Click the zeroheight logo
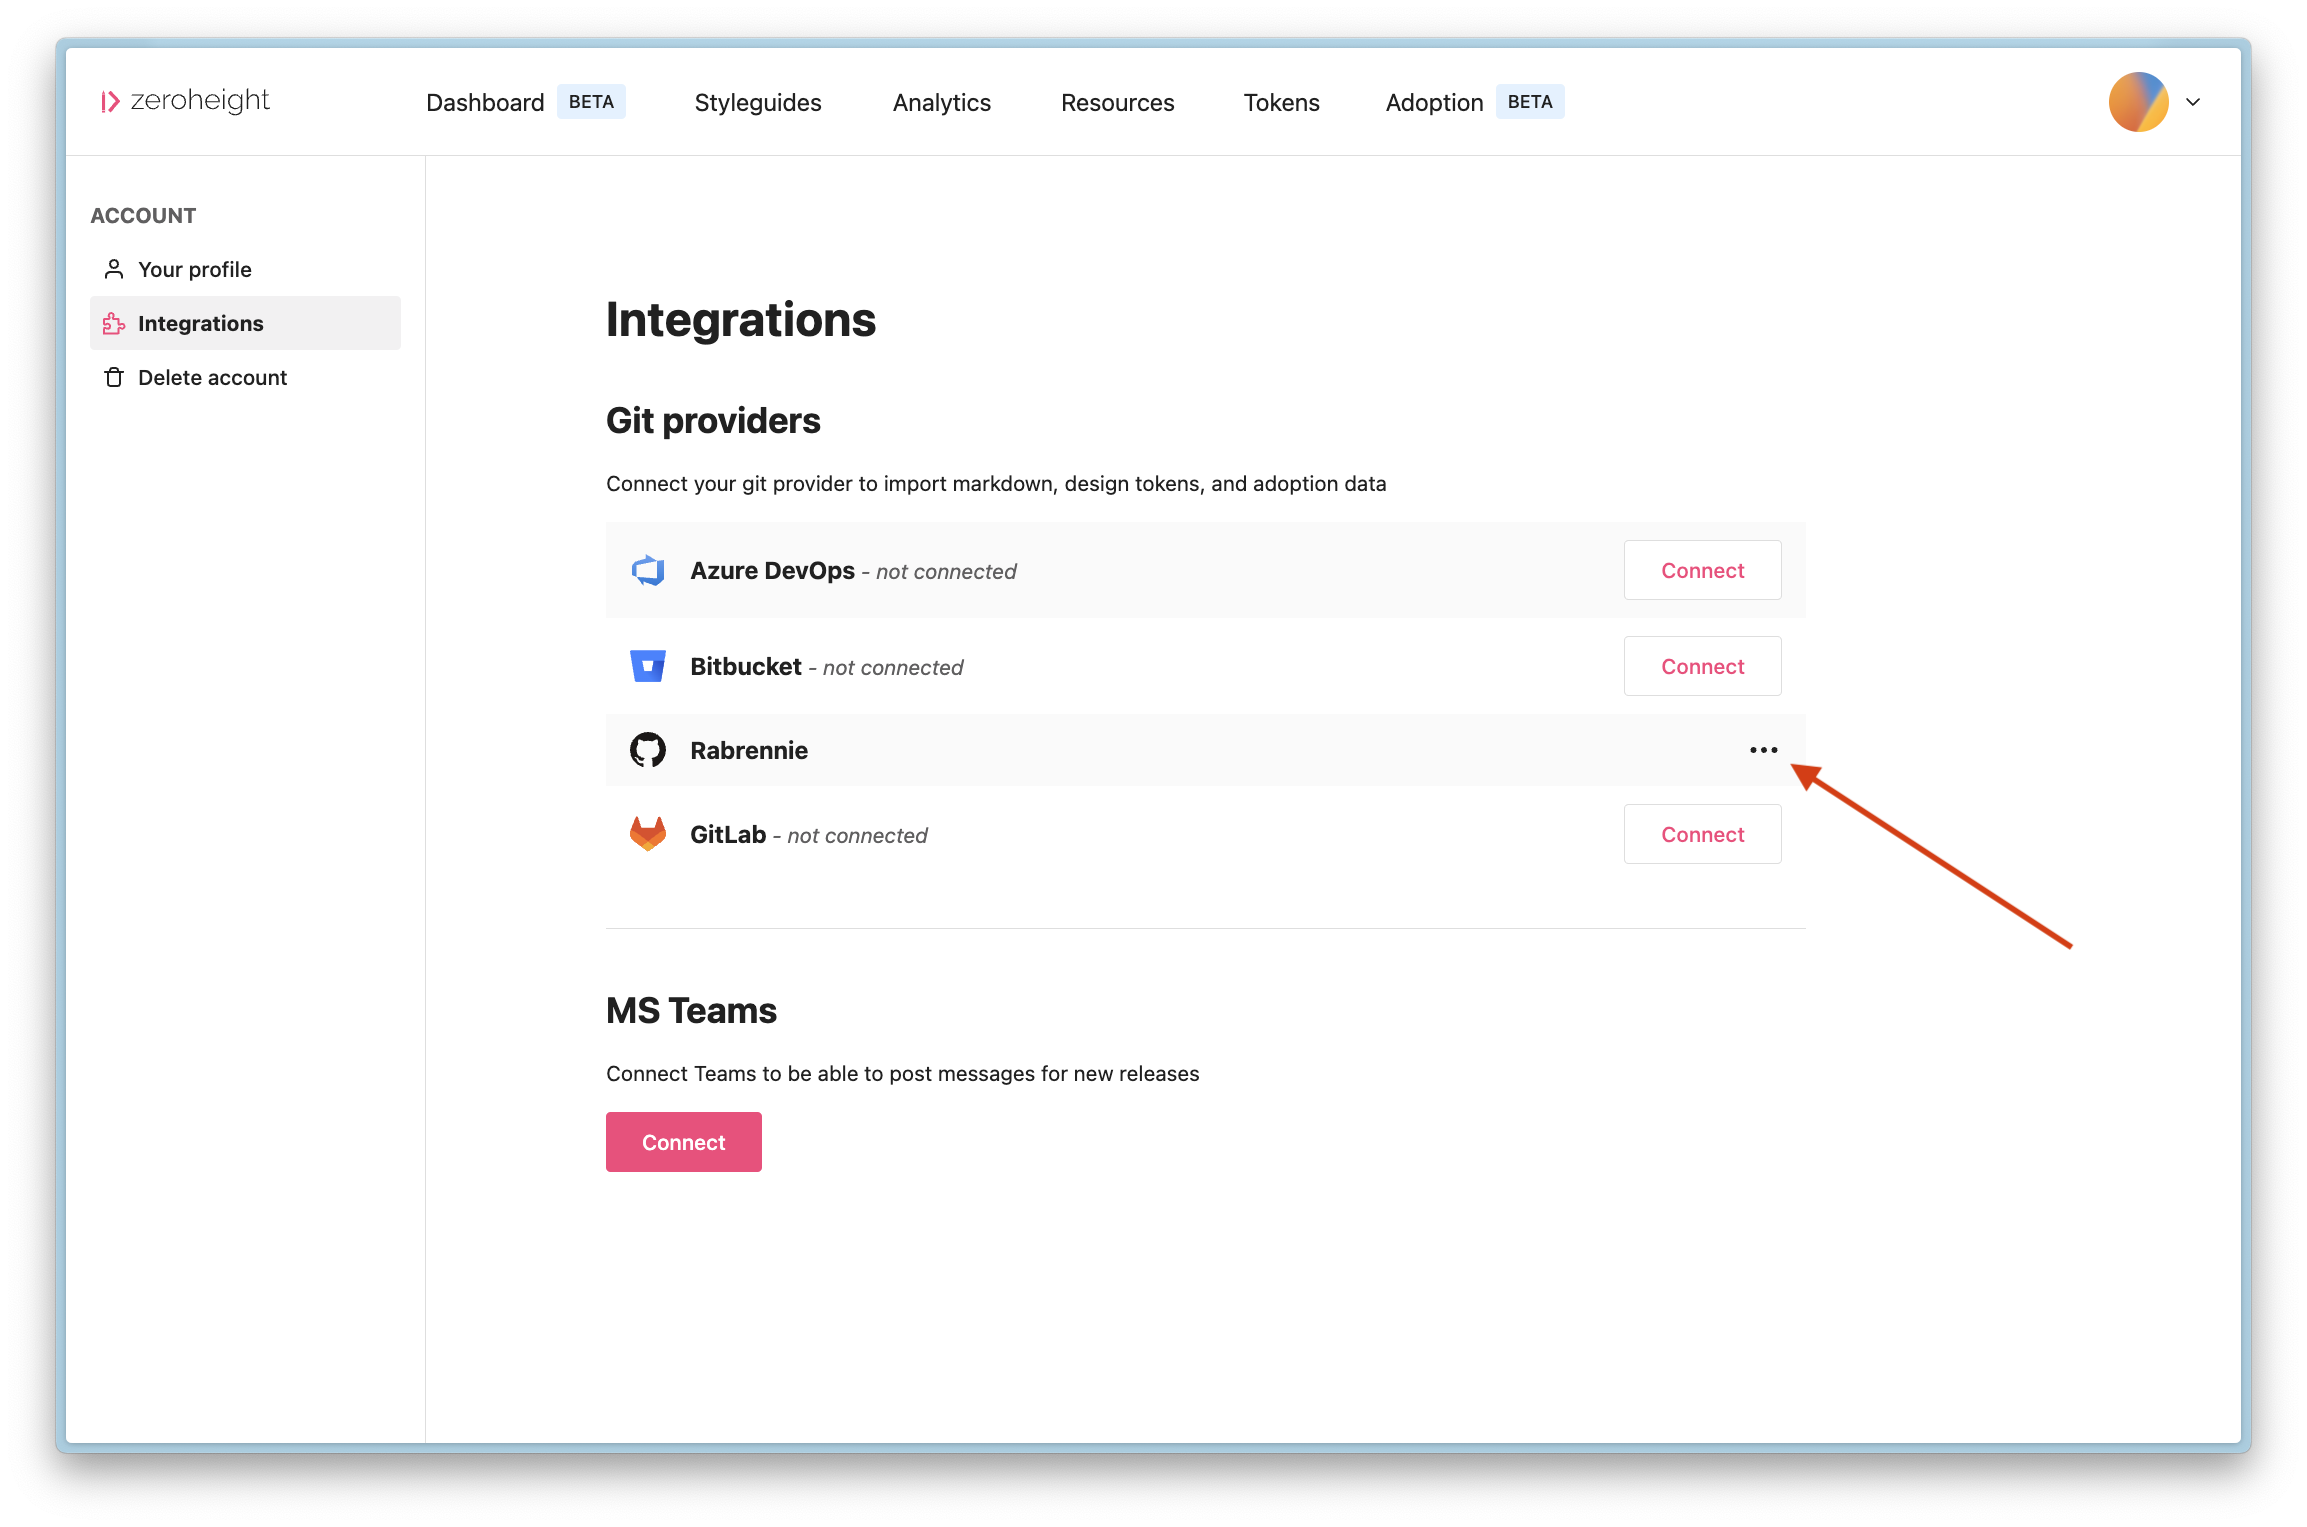This screenshot has width=2307, height=1527. point(185,101)
